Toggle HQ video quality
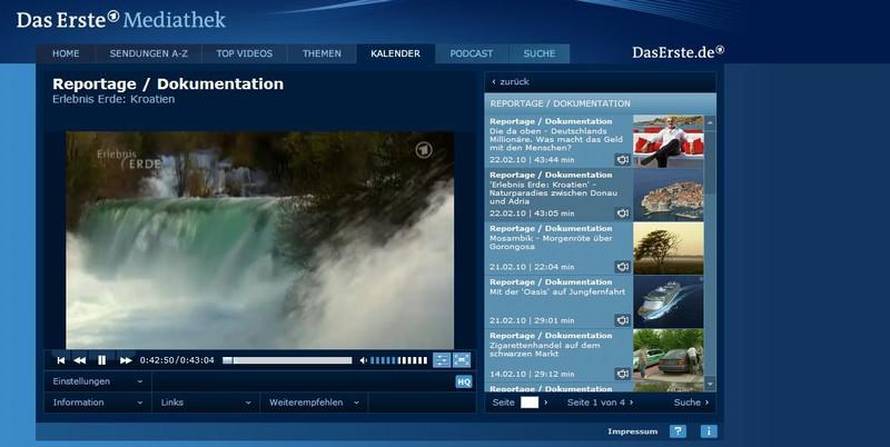890x447 pixels. click(464, 382)
